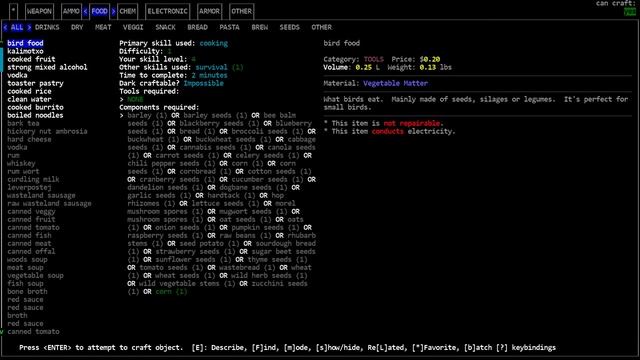Select the canned offal recipe
Image resolution: width=640 pixels, height=360 pixels.
pos(31,251)
